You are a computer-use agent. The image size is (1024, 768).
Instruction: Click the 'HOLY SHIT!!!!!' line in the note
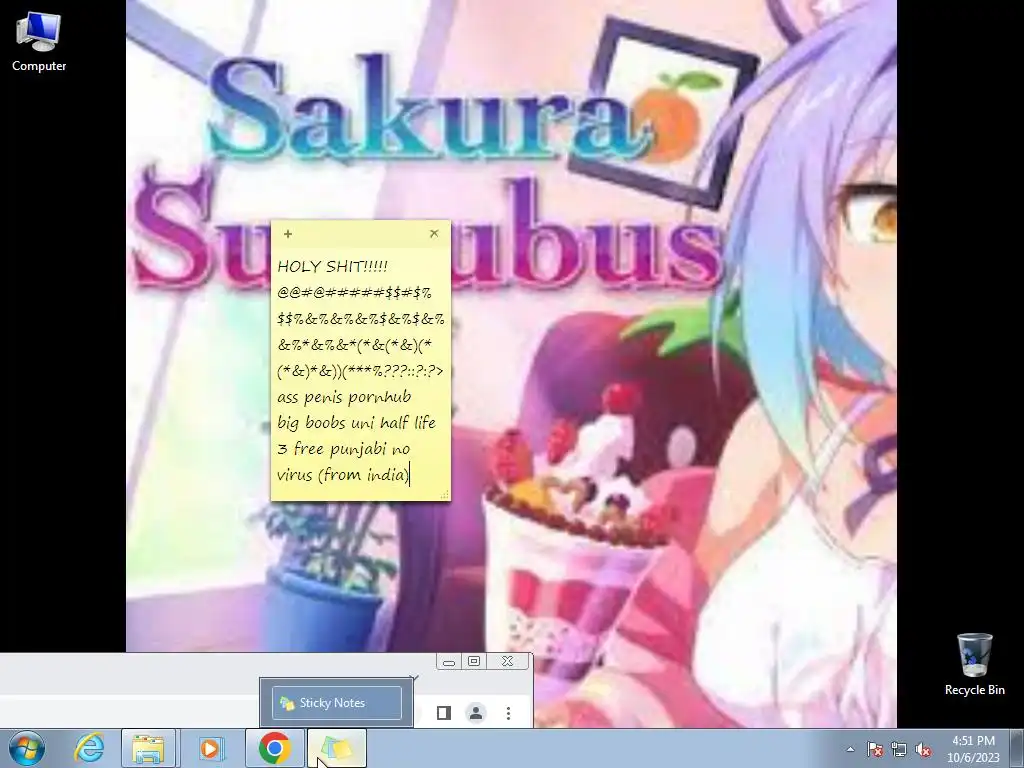pos(332,266)
